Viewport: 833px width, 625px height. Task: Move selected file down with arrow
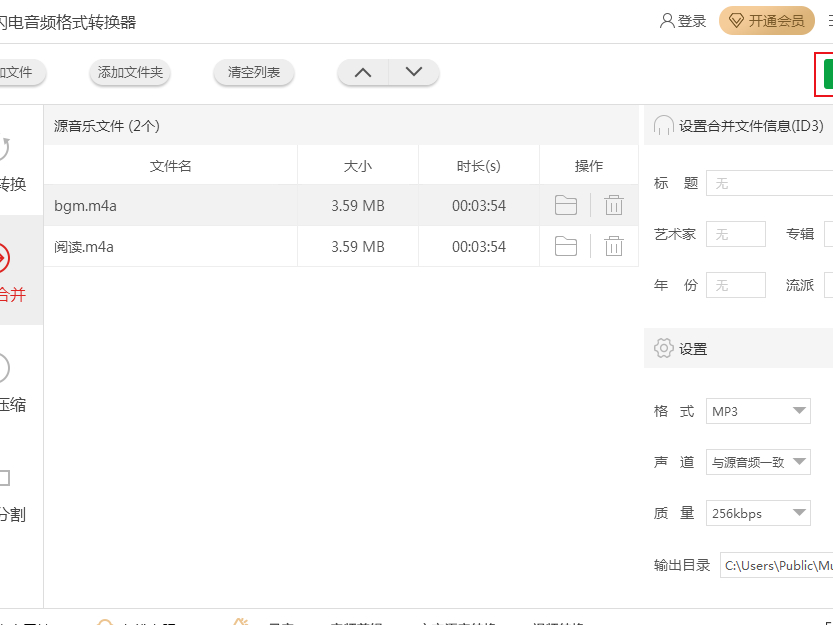click(414, 72)
